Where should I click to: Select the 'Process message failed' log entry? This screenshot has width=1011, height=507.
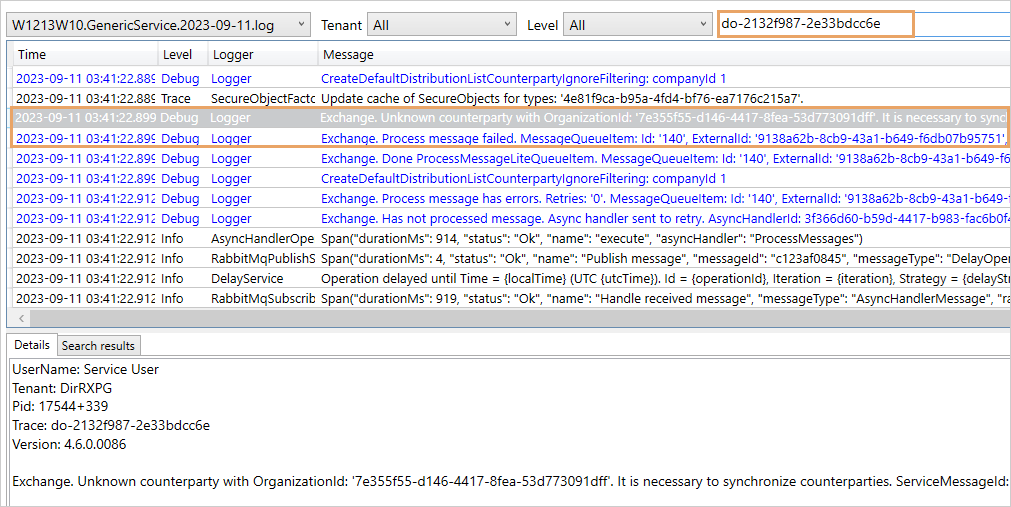click(500, 138)
